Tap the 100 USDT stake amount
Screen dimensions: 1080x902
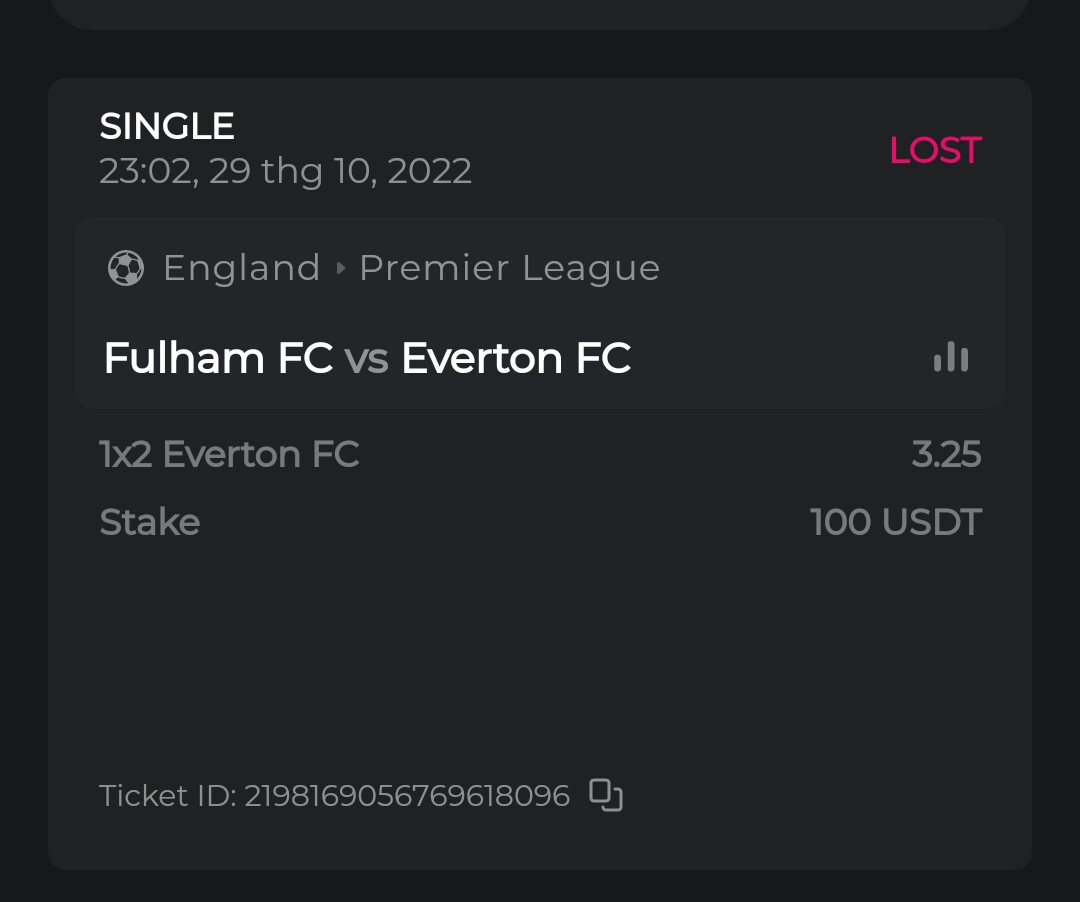click(x=896, y=522)
